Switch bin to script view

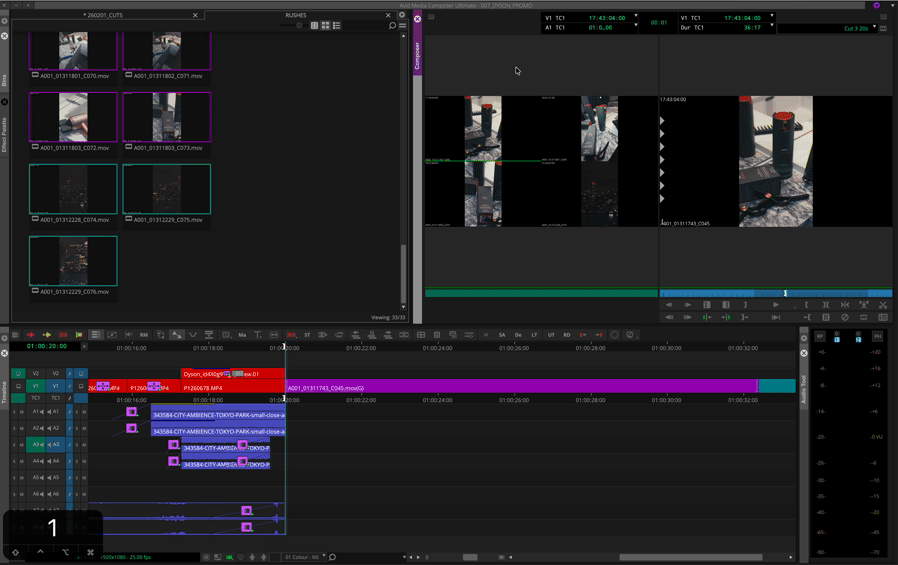336,25
